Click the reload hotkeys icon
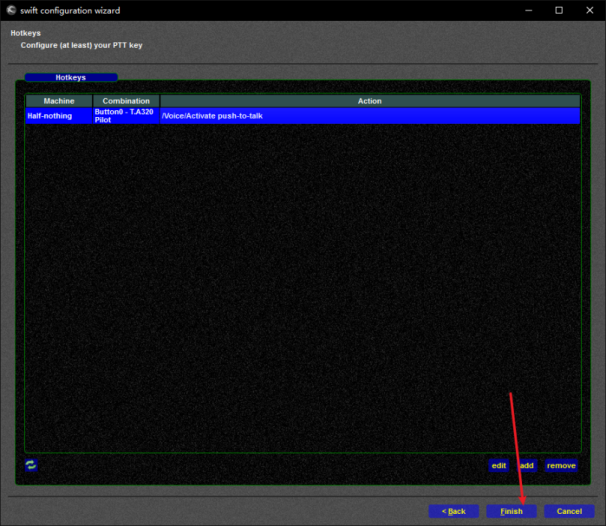The height and width of the screenshot is (526, 606). tap(31, 465)
